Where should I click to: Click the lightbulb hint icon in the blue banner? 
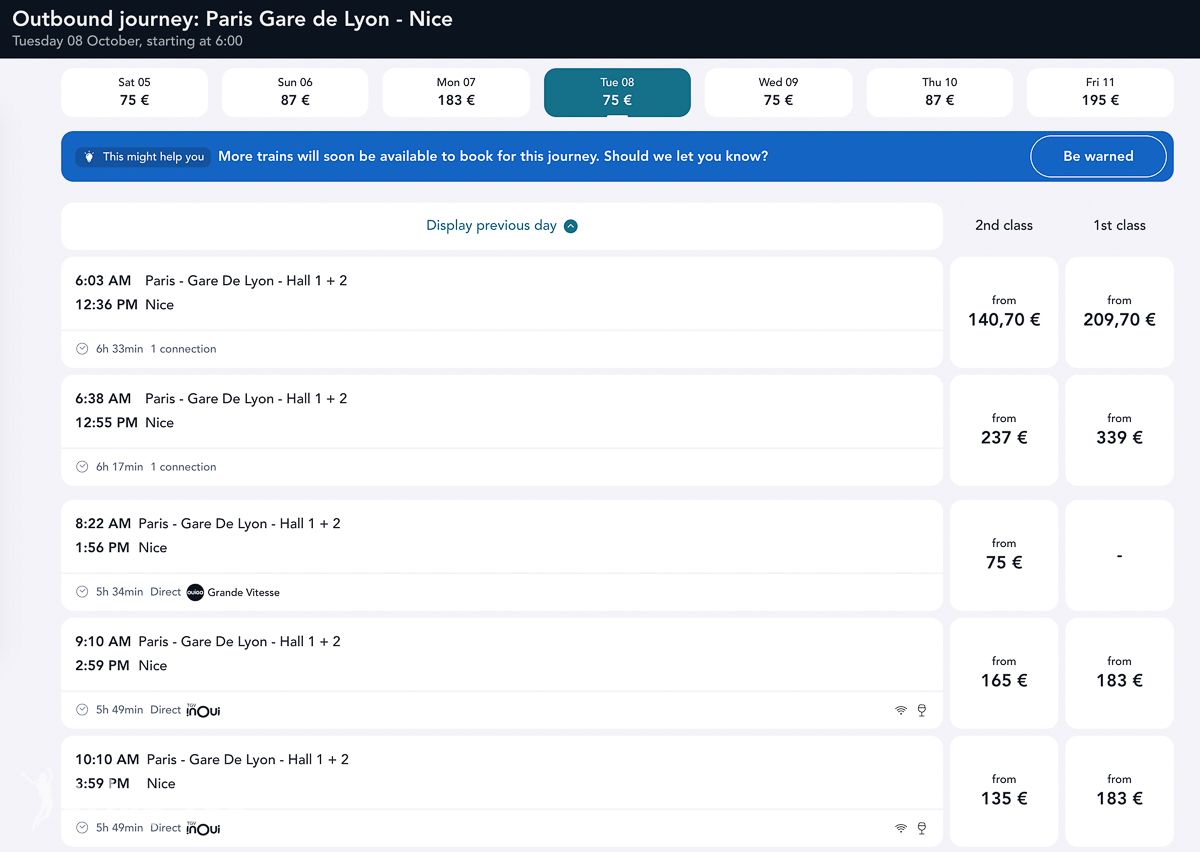point(89,157)
